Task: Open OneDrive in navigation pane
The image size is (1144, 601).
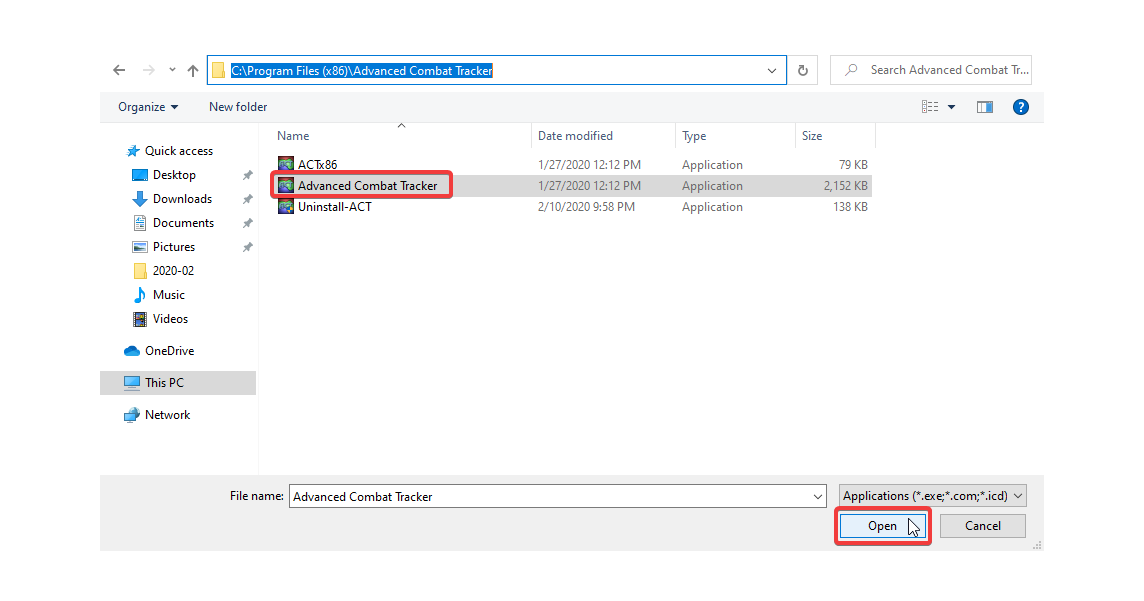Action: (x=169, y=350)
